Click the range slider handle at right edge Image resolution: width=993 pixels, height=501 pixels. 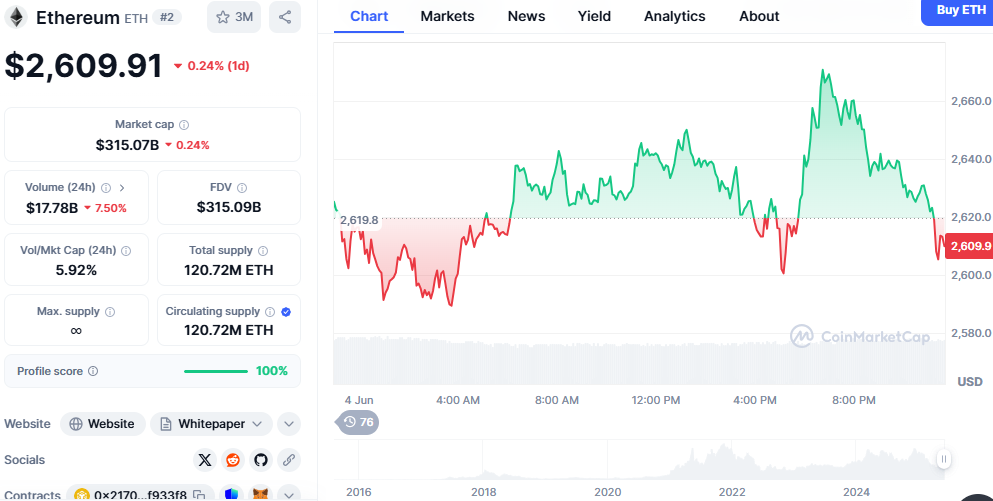click(944, 459)
